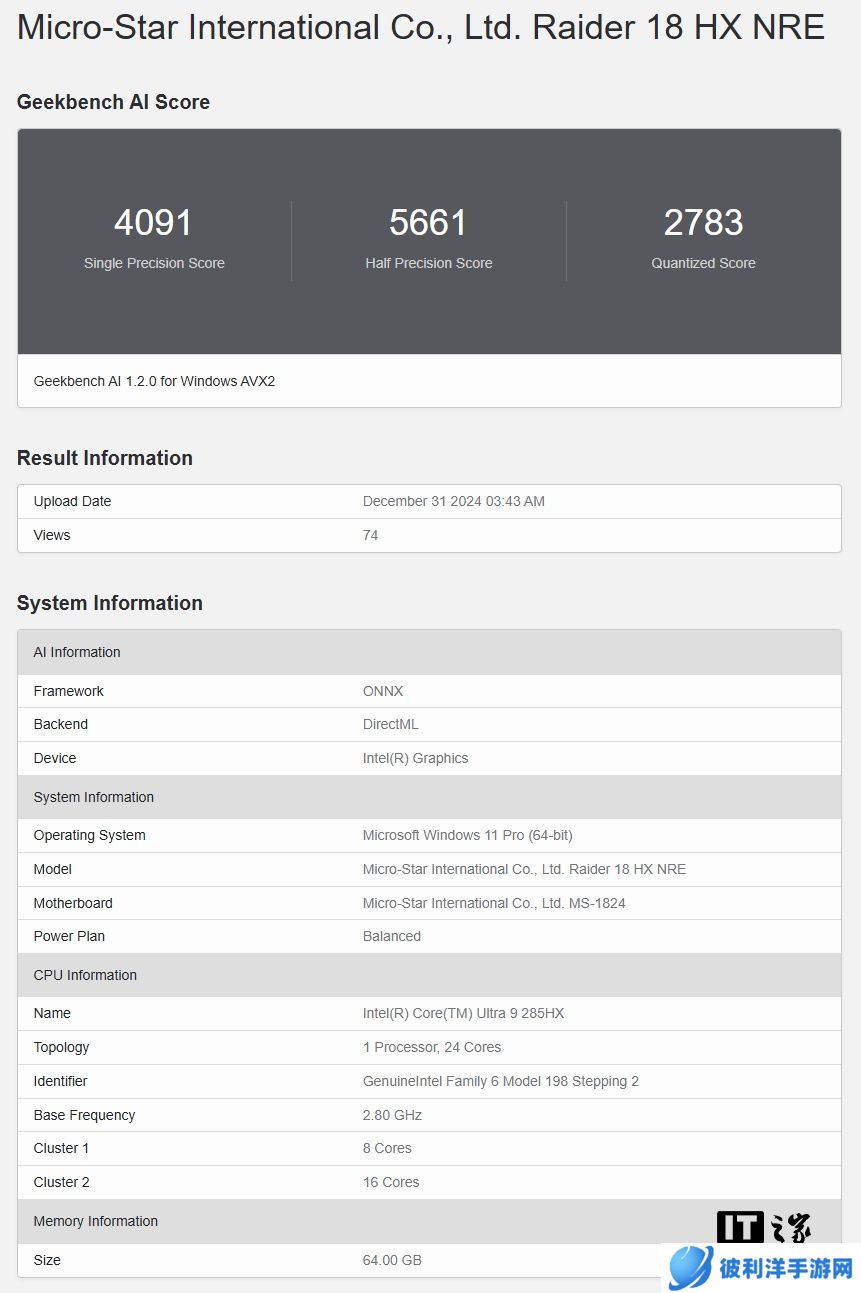
Task: Click the blue globe watermark logo
Action: (691, 1269)
